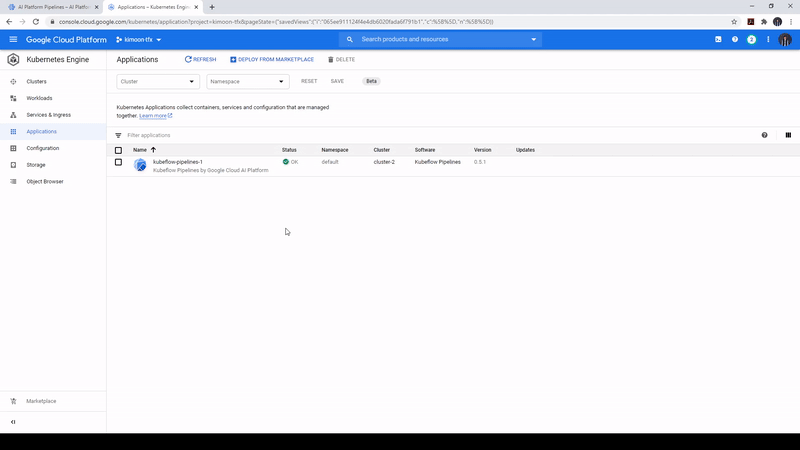Click the SAVE view button

(337, 81)
